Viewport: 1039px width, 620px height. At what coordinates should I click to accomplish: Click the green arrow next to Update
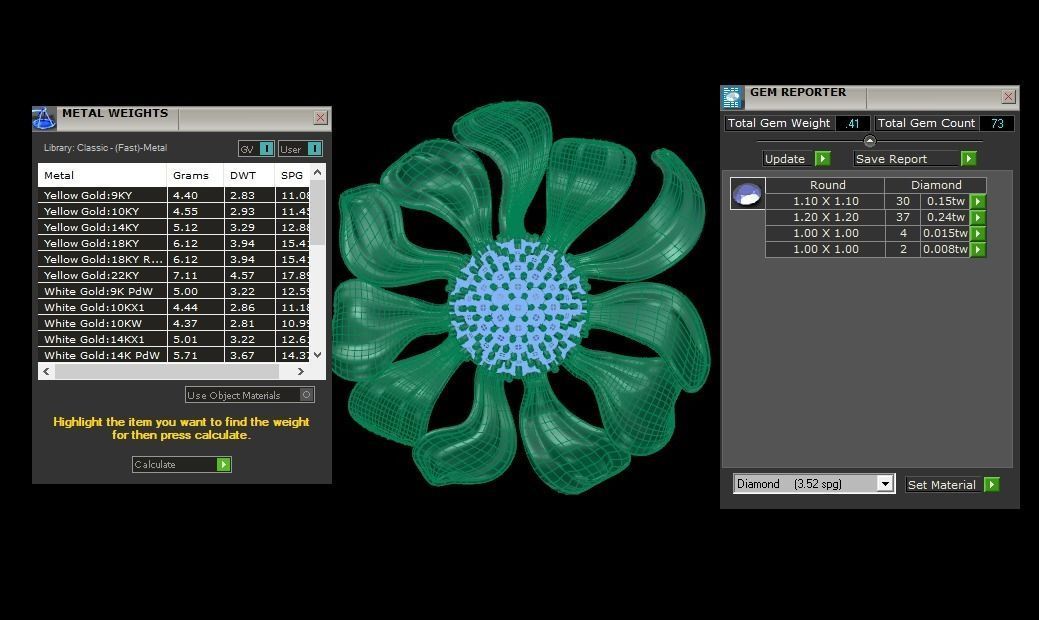(x=822, y=158)
